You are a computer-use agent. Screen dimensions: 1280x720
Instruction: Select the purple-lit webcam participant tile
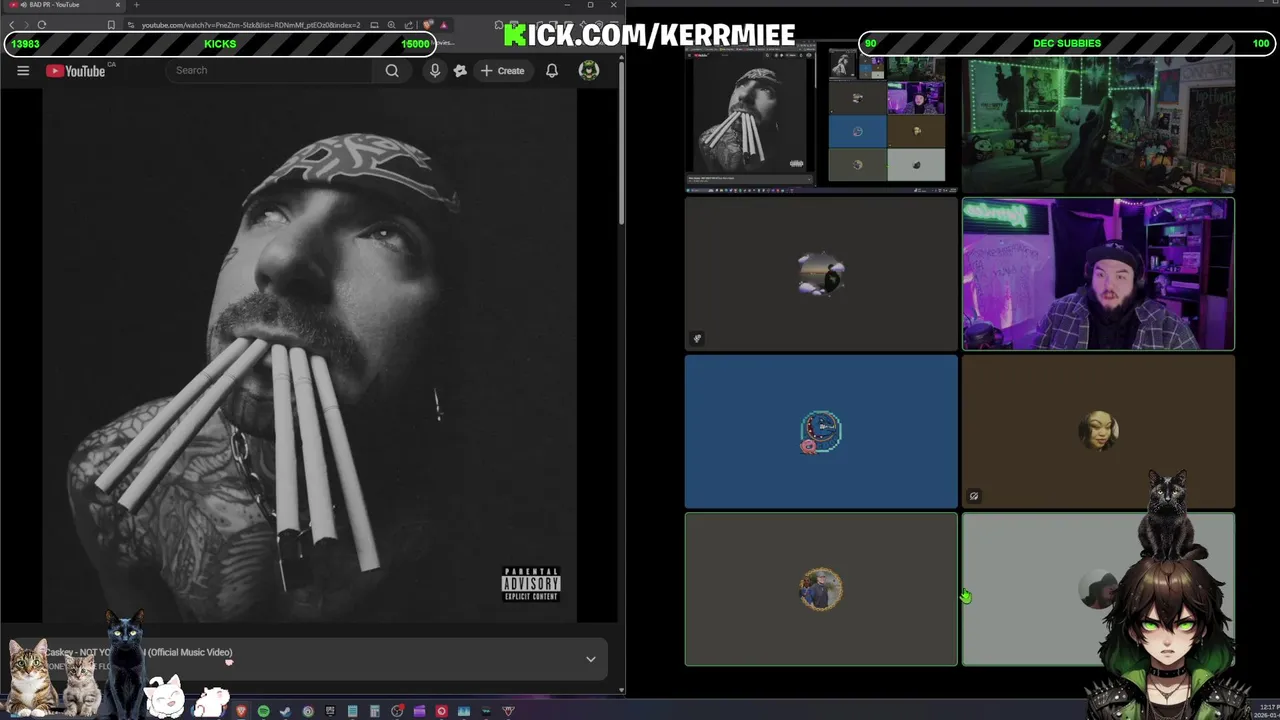[1098, 274]
